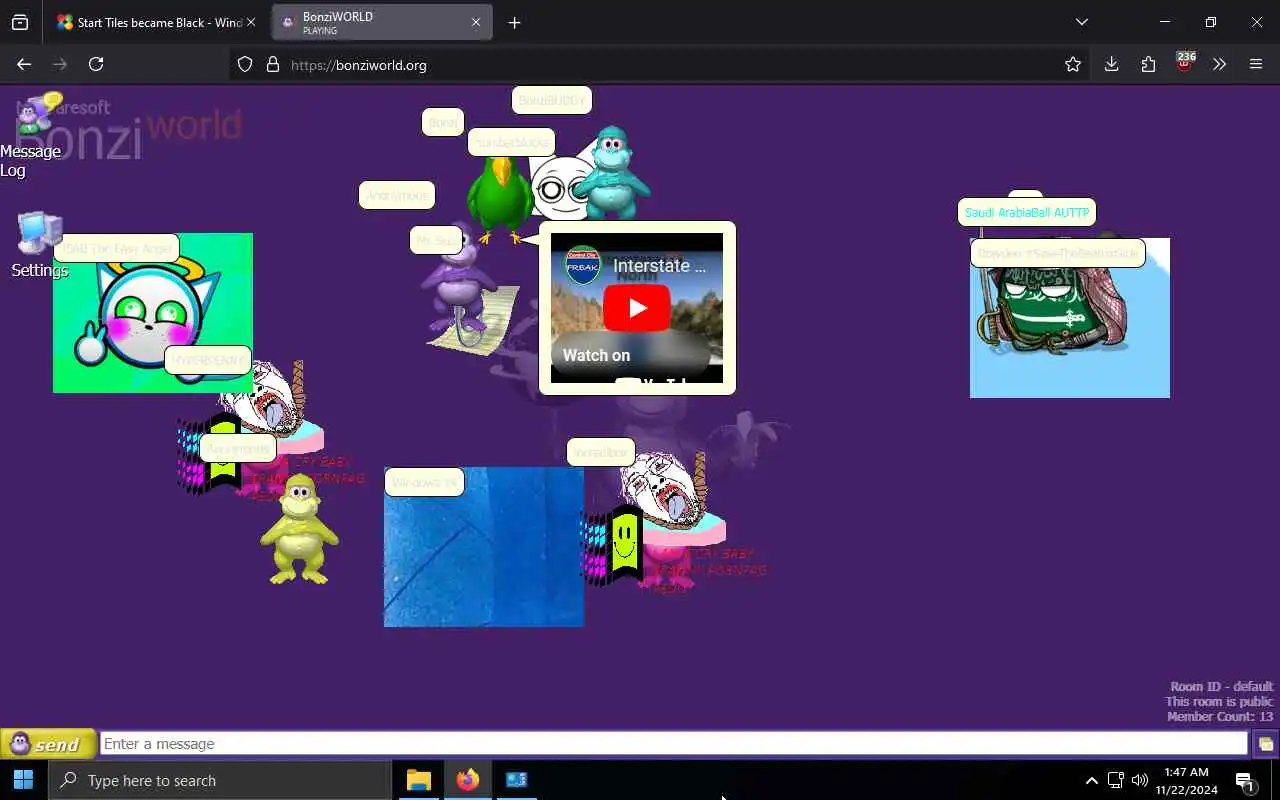Click the yellow Bonzi gorilla character
Screen dimensions: 1280x800
[298, 529]
